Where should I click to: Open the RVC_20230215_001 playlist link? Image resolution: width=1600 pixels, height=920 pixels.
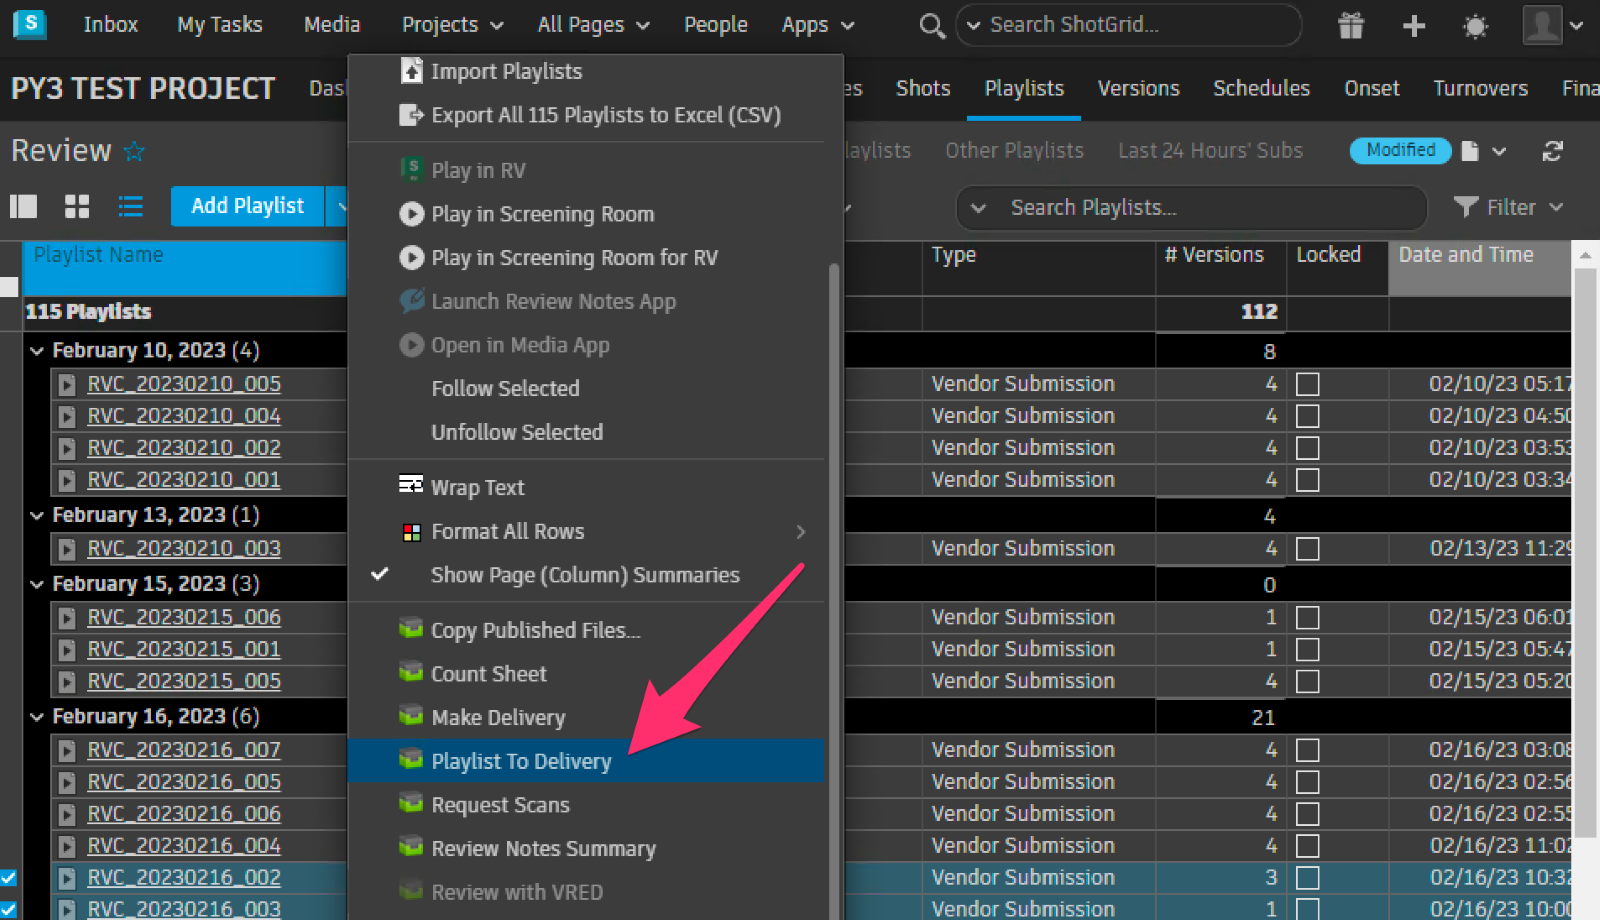coord(184,649)
